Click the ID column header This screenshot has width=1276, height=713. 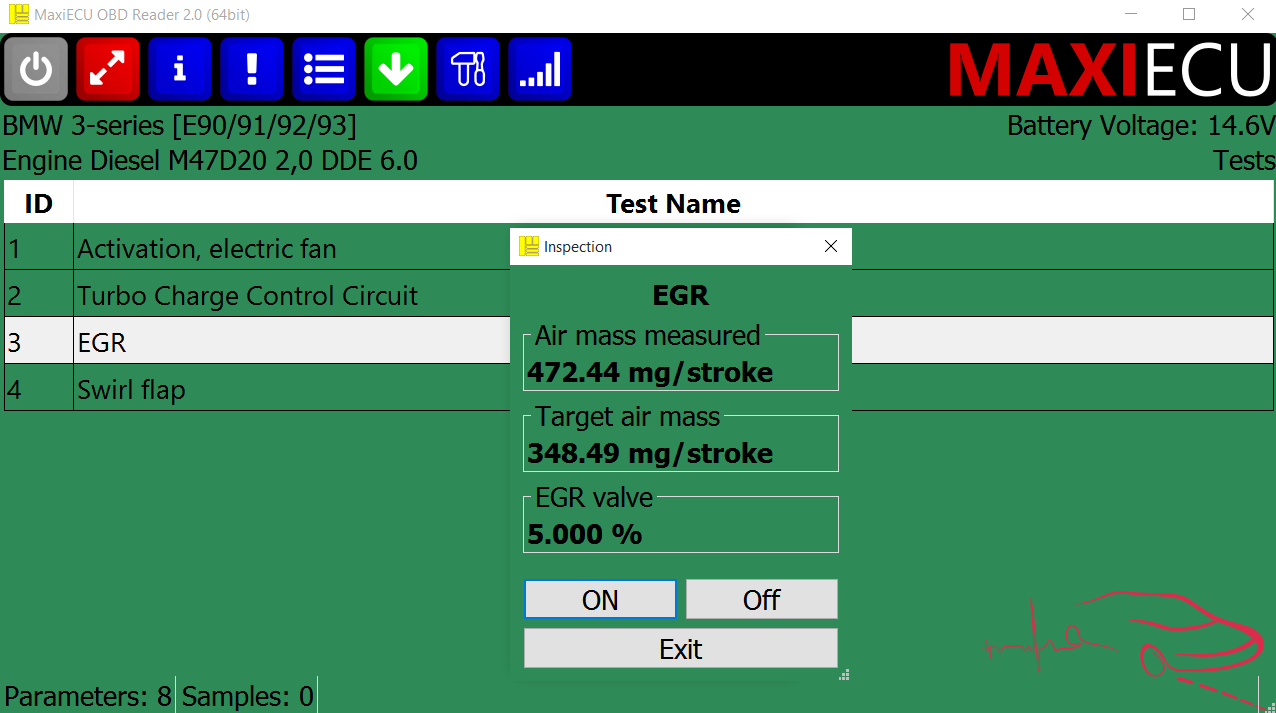(x=38, y=203)
